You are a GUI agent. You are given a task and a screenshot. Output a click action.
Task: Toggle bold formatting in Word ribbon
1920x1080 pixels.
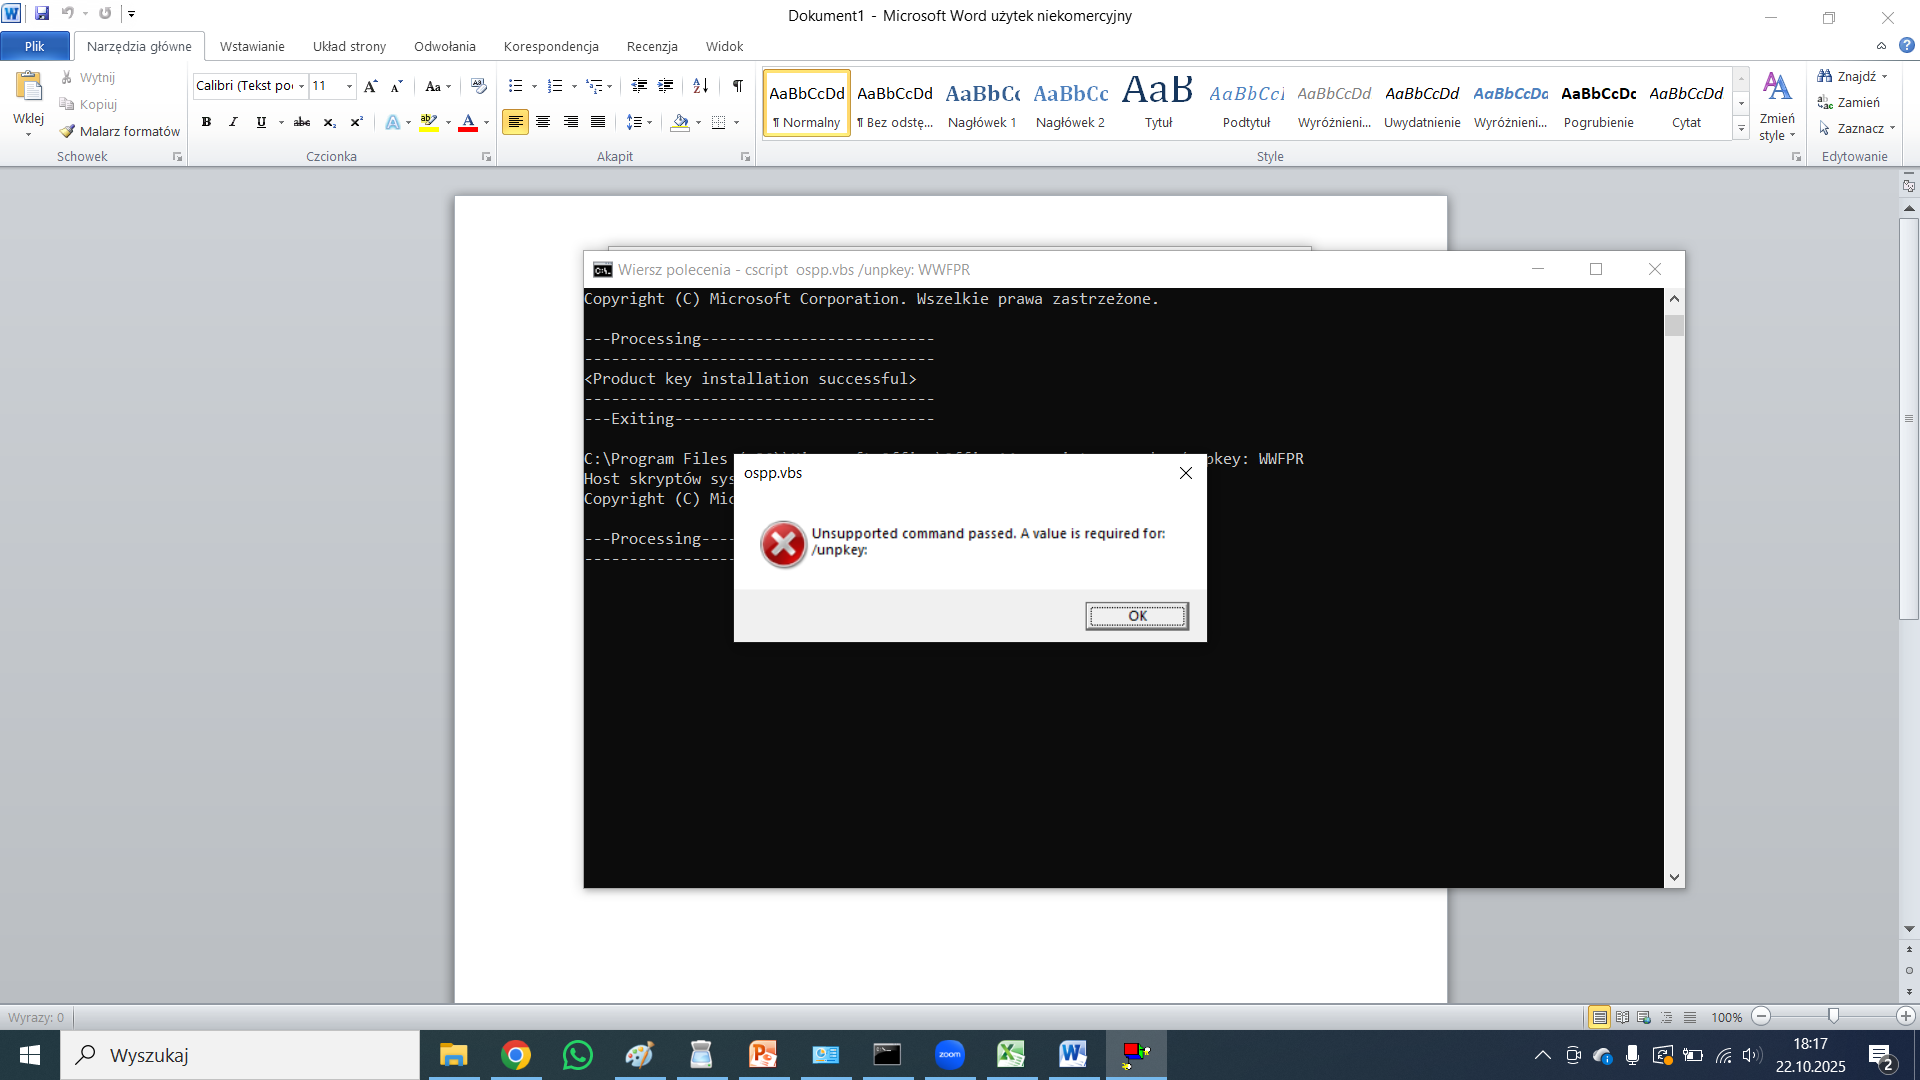(x=206, y=122)
